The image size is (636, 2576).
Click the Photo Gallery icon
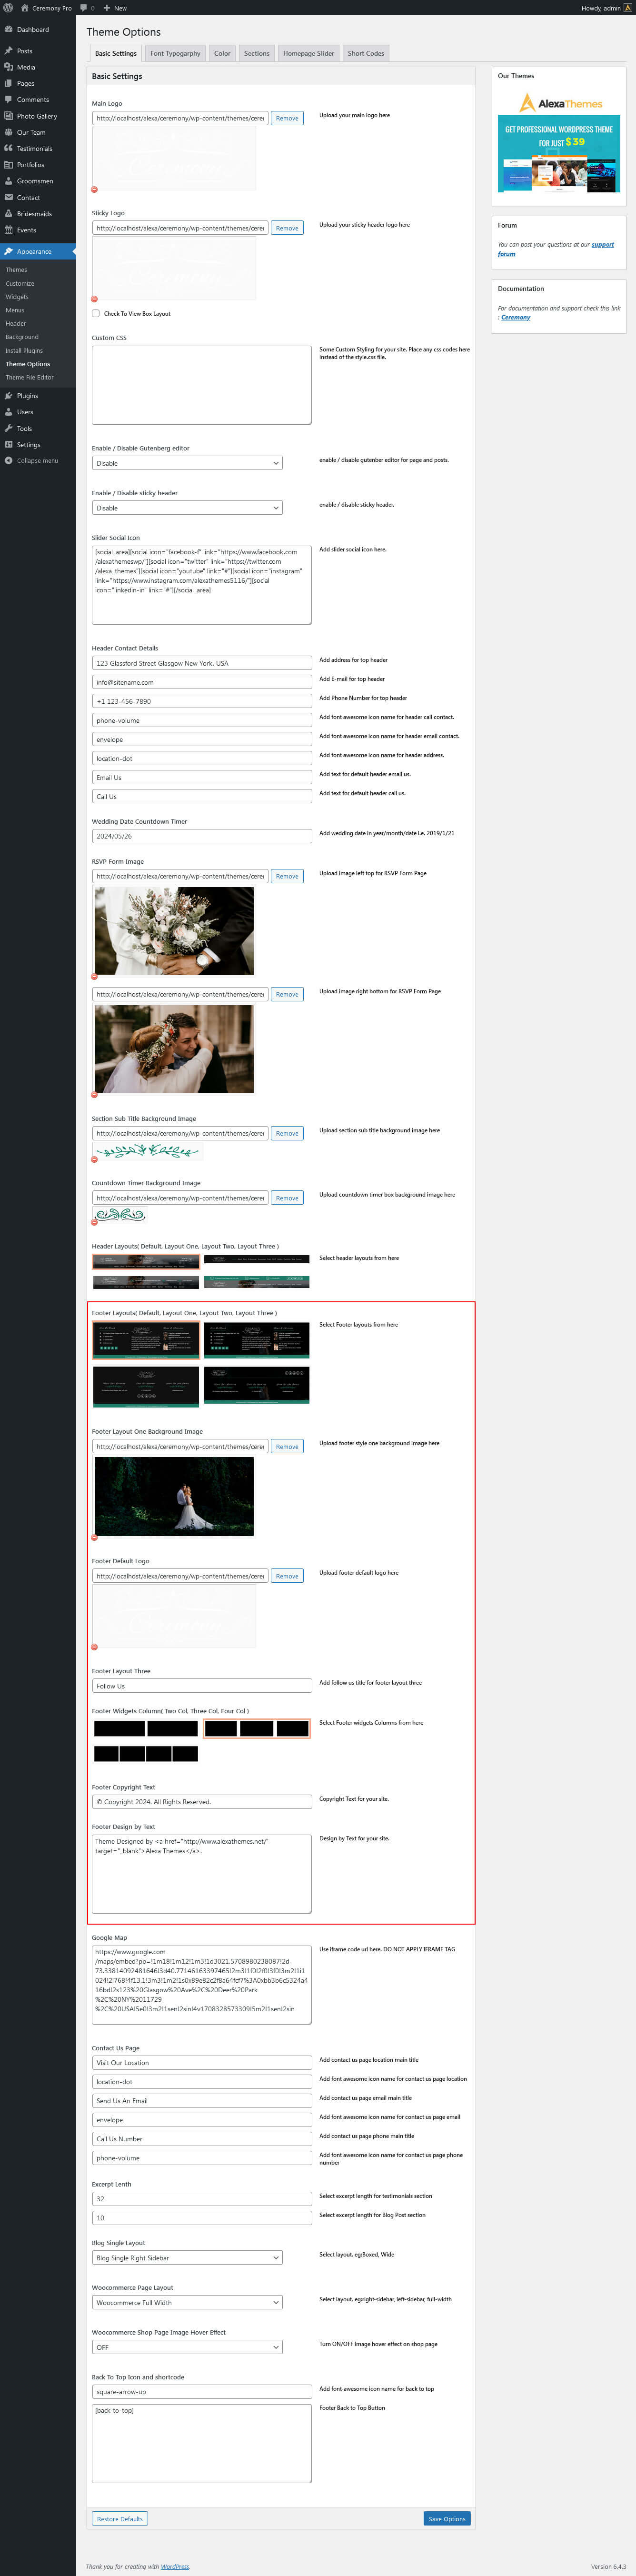(9, 116)
